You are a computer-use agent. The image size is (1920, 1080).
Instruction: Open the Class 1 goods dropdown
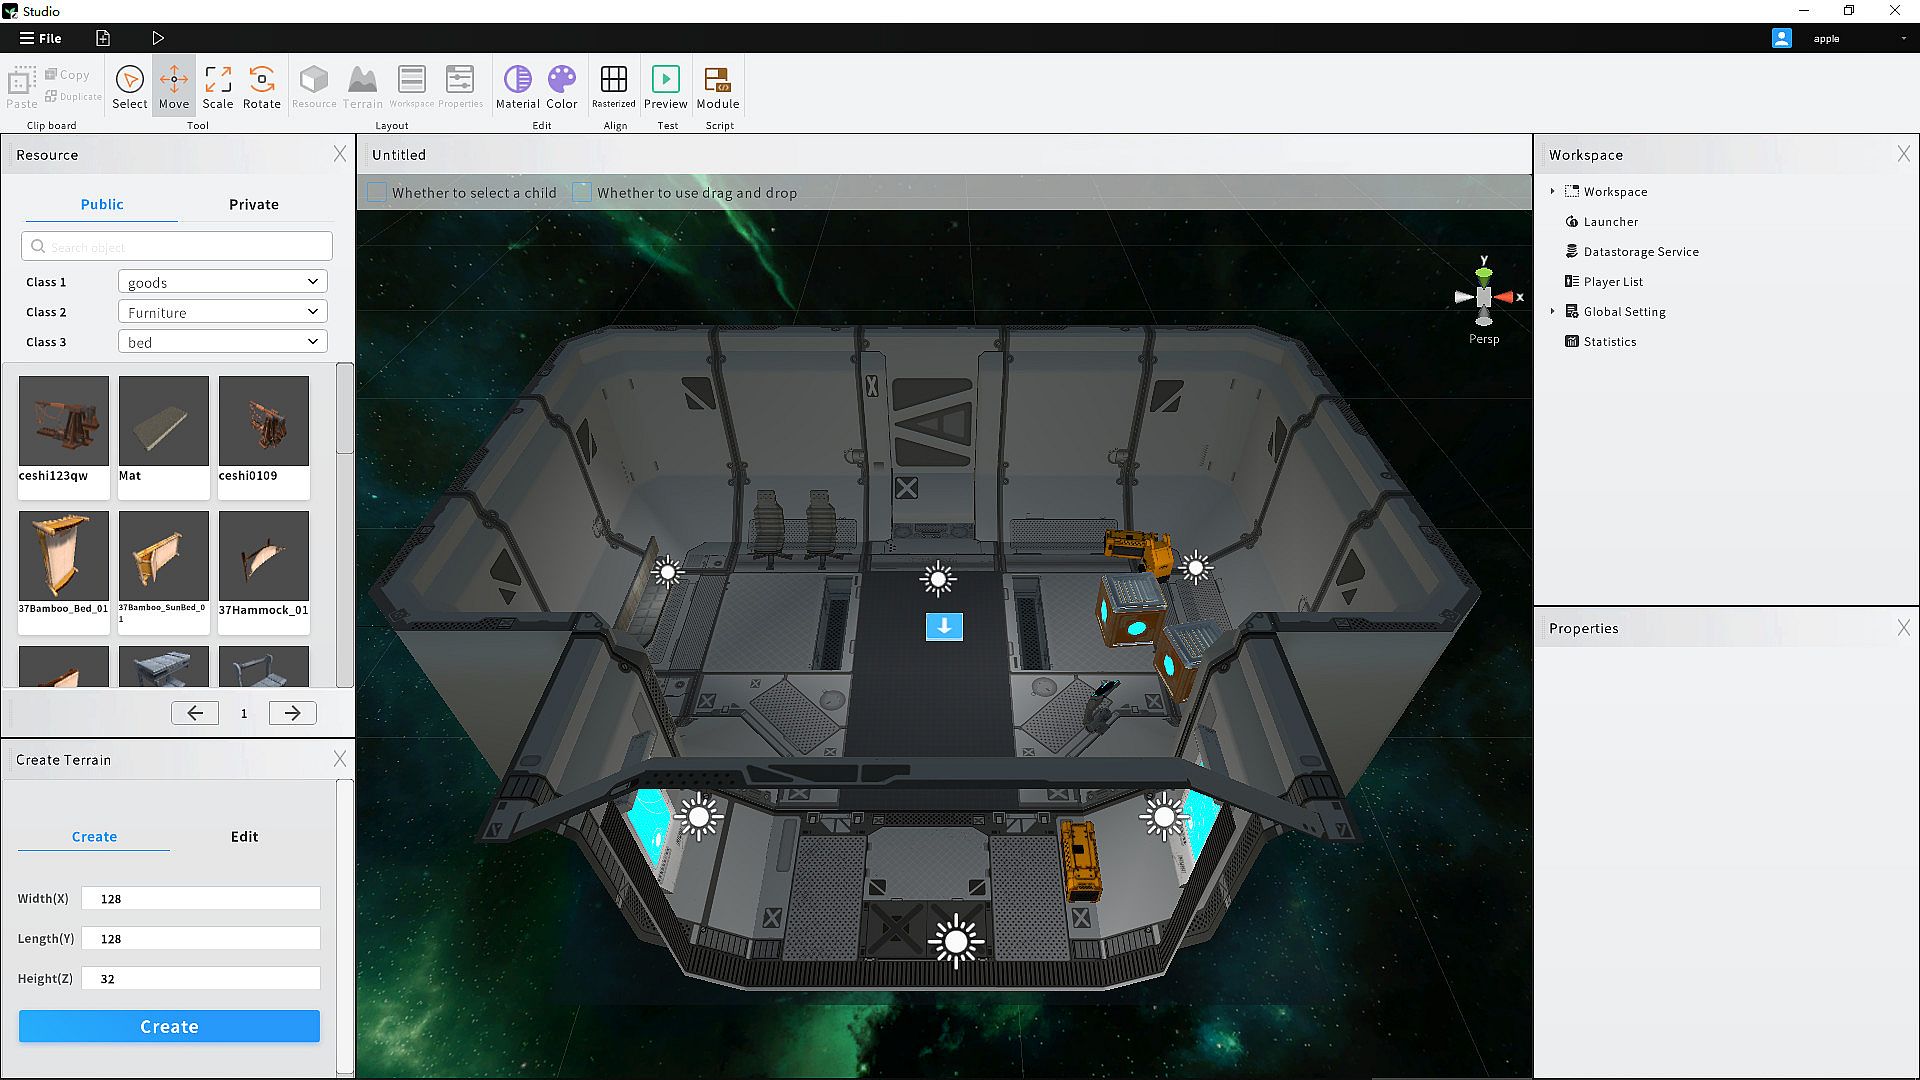coord(222,282)
